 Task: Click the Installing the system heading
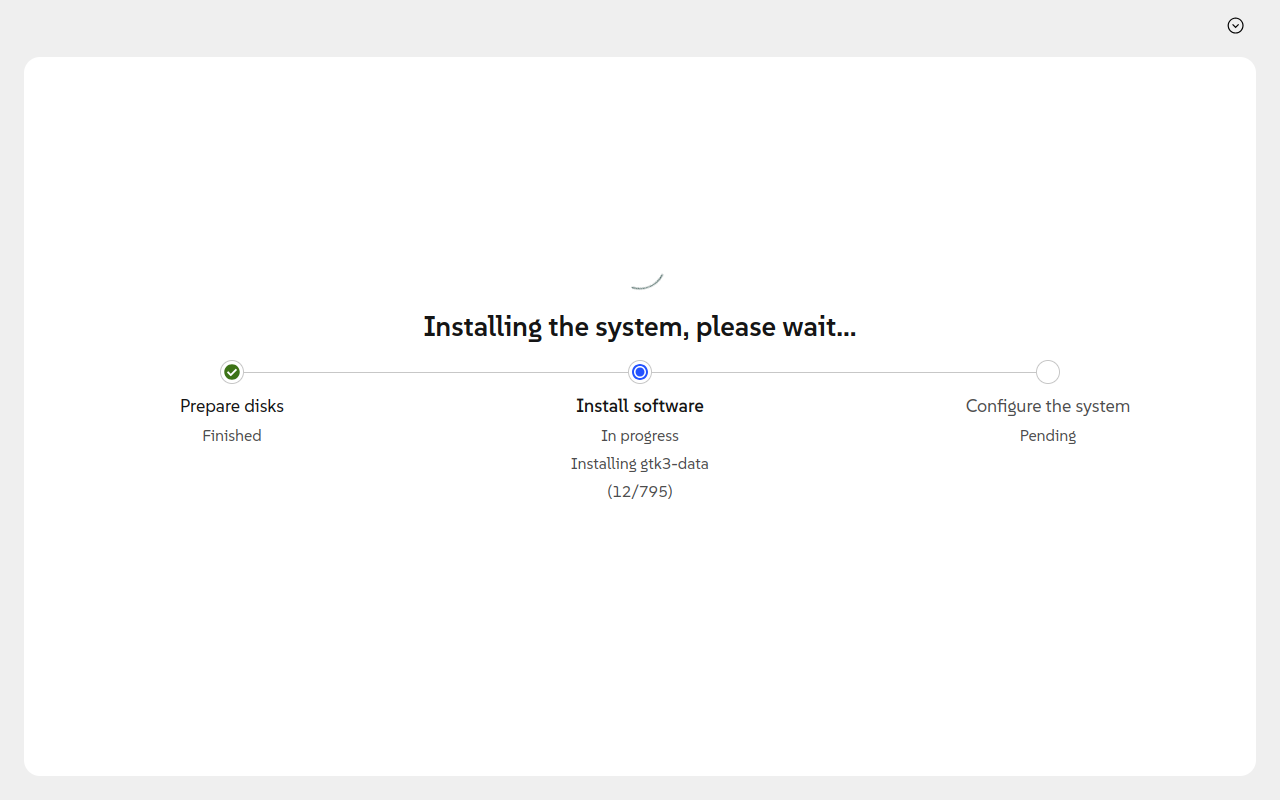tap(640, 327)
